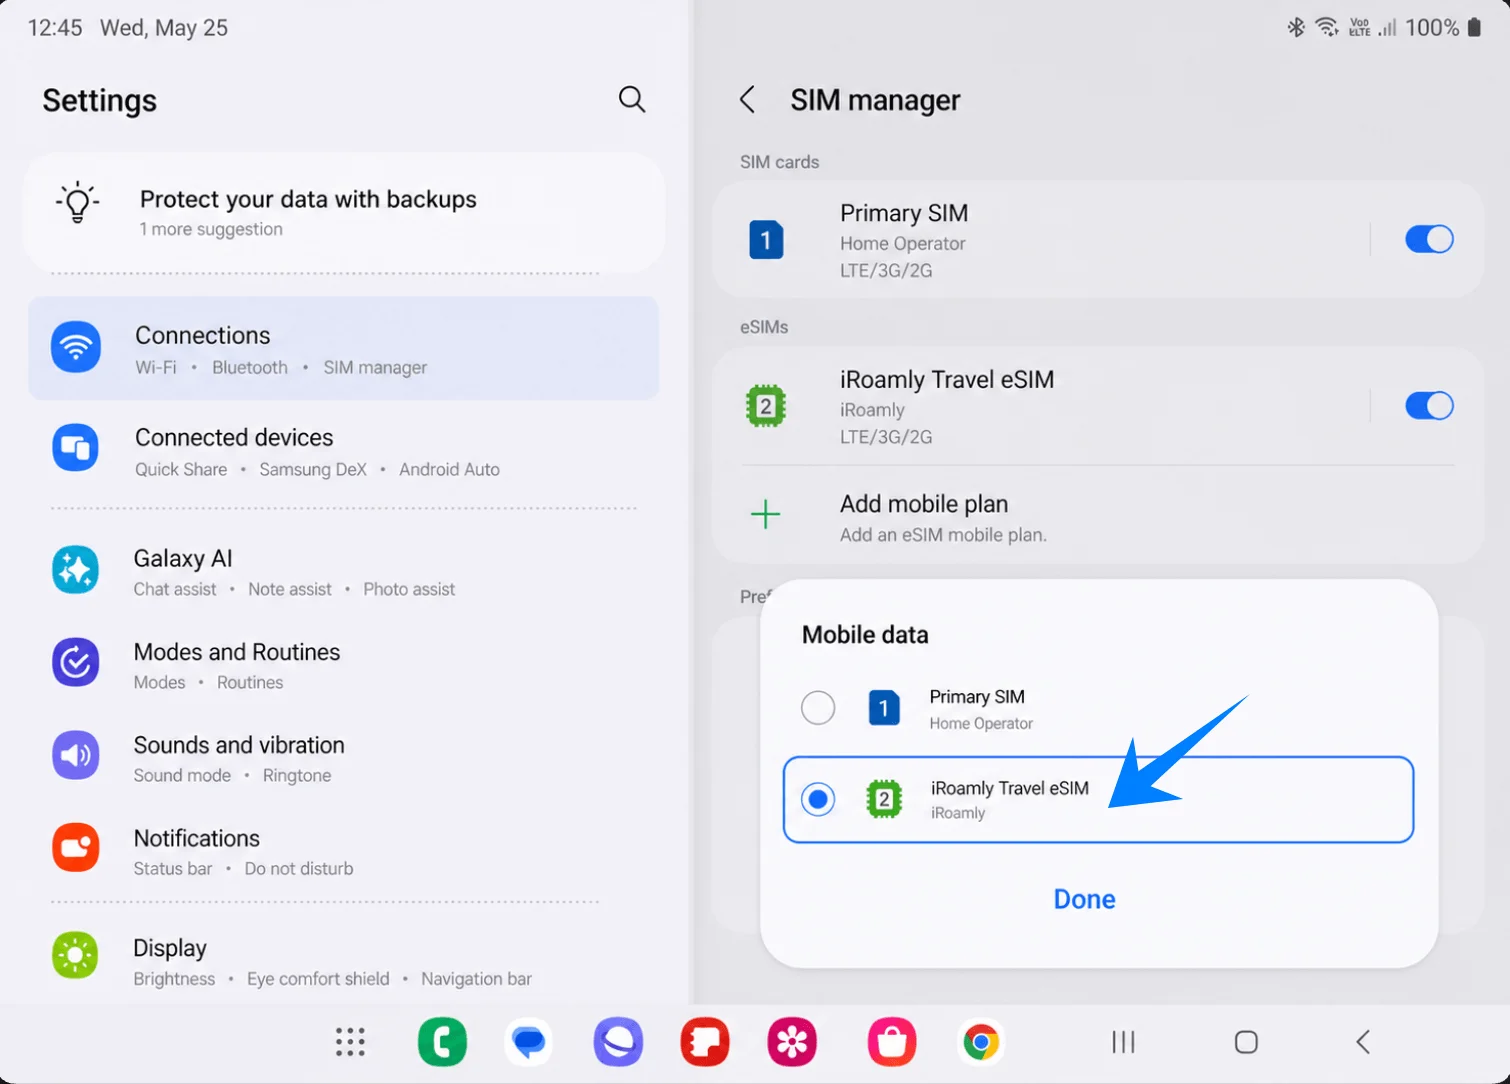Tap the Modes and Routines icon

pos(76,662)
